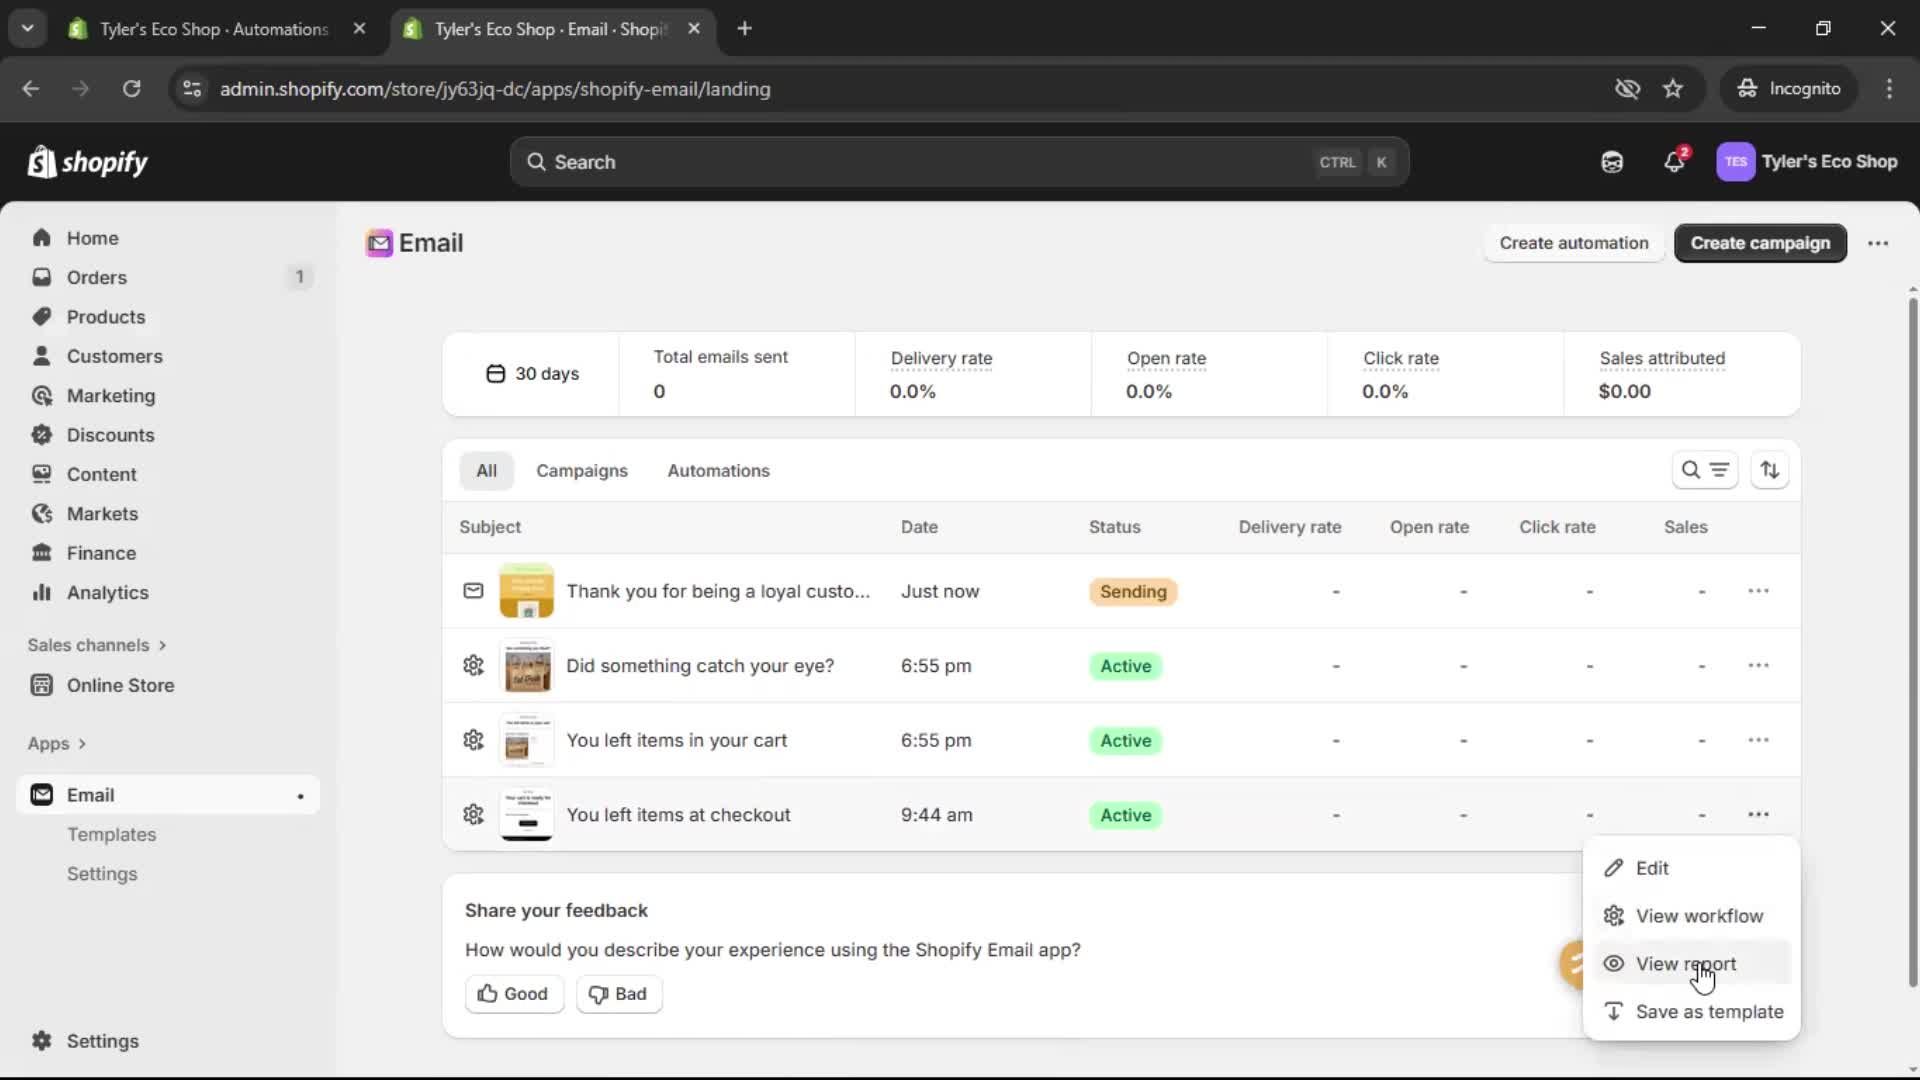Screen dimensions: 1920x1080
Task: Open 'Did something catch your eye?' email
Action: [x=700, y=666]
